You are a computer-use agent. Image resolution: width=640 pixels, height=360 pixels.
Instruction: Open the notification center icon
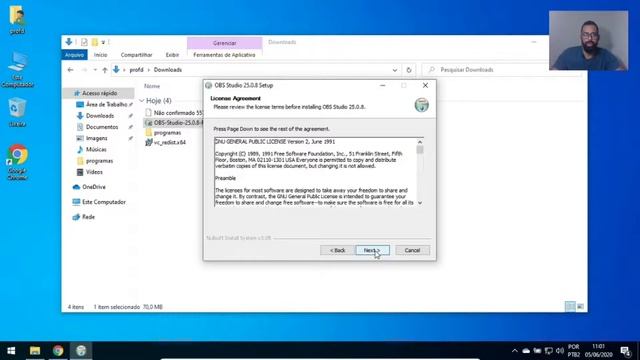(625, 351)
